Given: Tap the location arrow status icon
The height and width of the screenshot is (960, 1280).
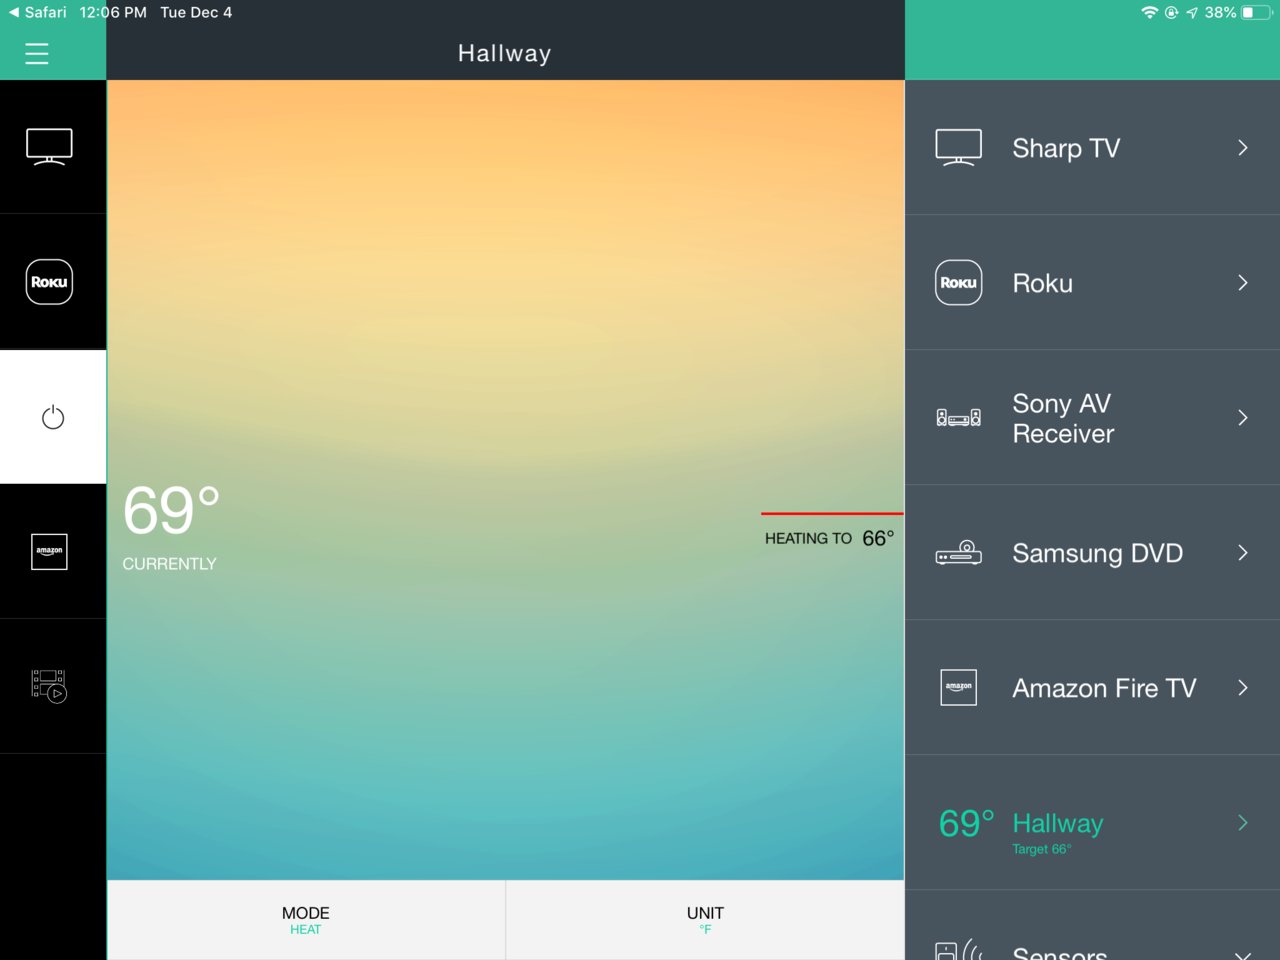Looking at the screenshot, I should 1192,13.
